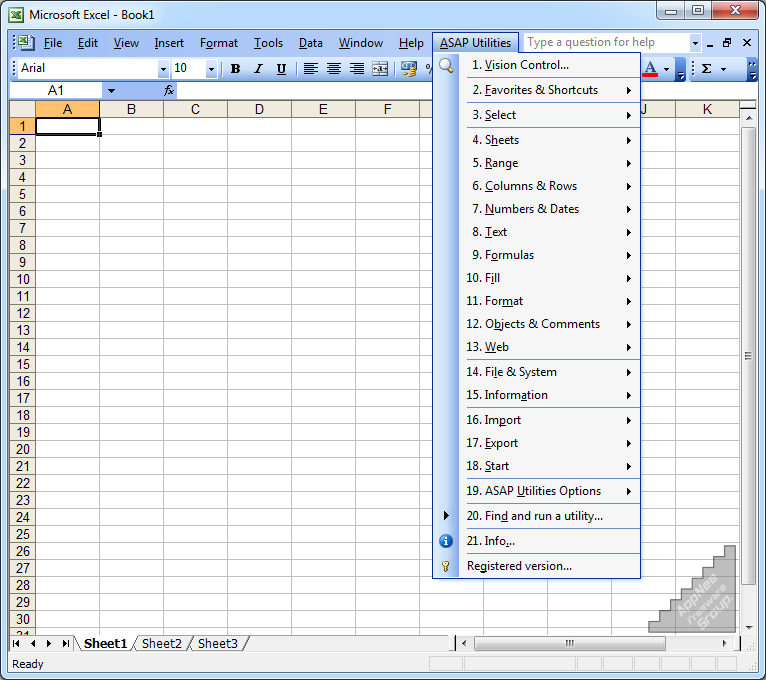Open the Fill submenu

click(550, 278)
